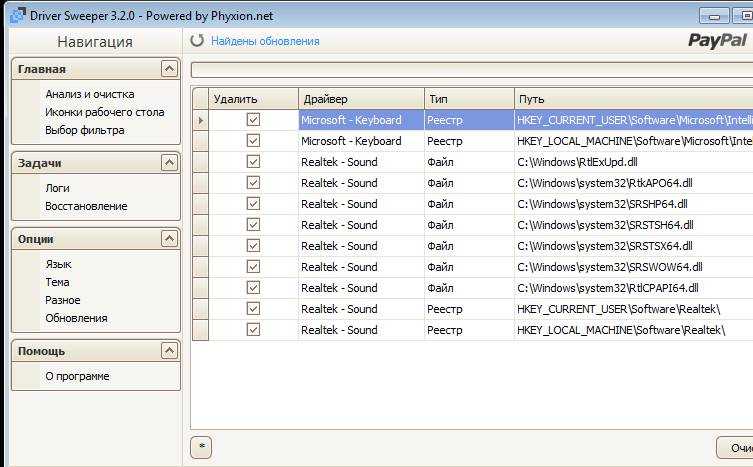Toggle checkbox for SRSTSH64.dll row
Image resolution: width=753 pixels, height=467 pixels.
[x=253, y=225]
